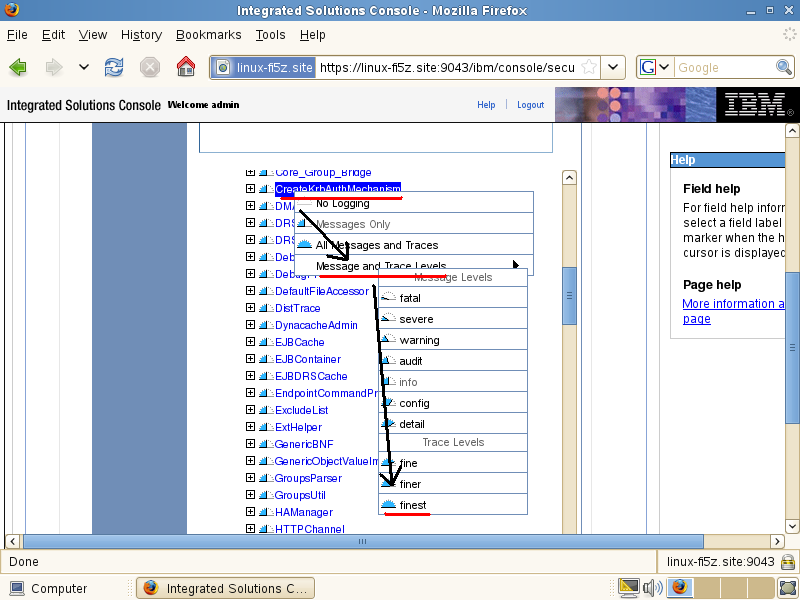This screenshot has width=800, height=600.
Task: Open the Edit menu
Action: pyautogui.click(x=53, y=35)
